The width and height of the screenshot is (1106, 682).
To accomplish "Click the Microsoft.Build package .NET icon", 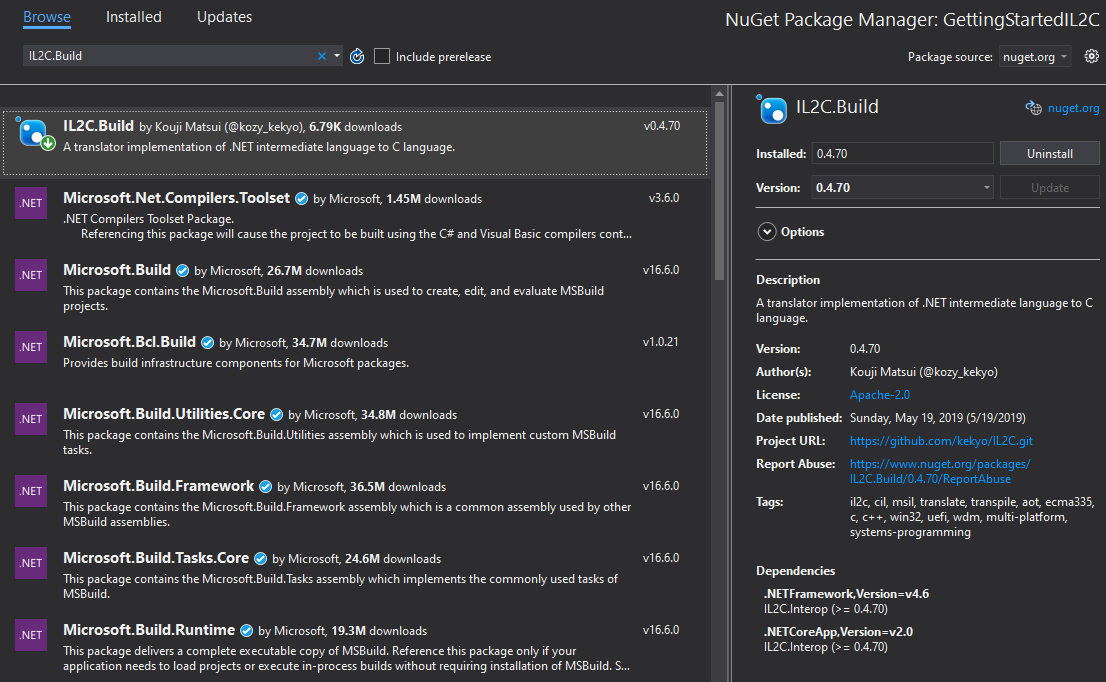I will tap(31, 275).
